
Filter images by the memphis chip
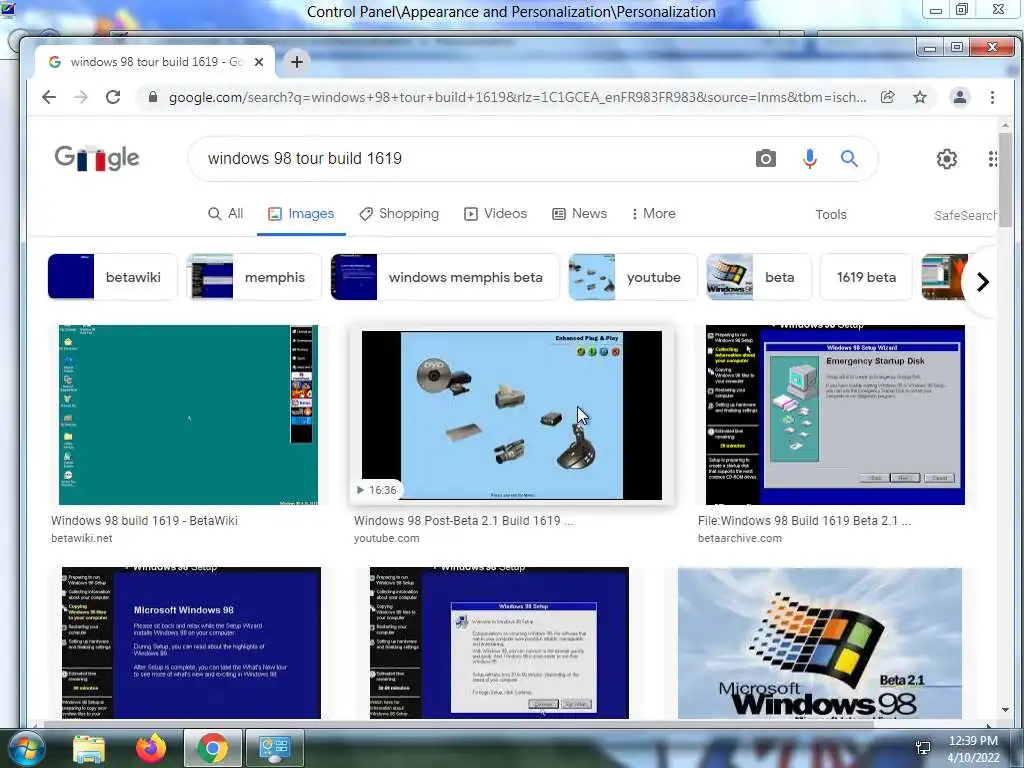254,277
